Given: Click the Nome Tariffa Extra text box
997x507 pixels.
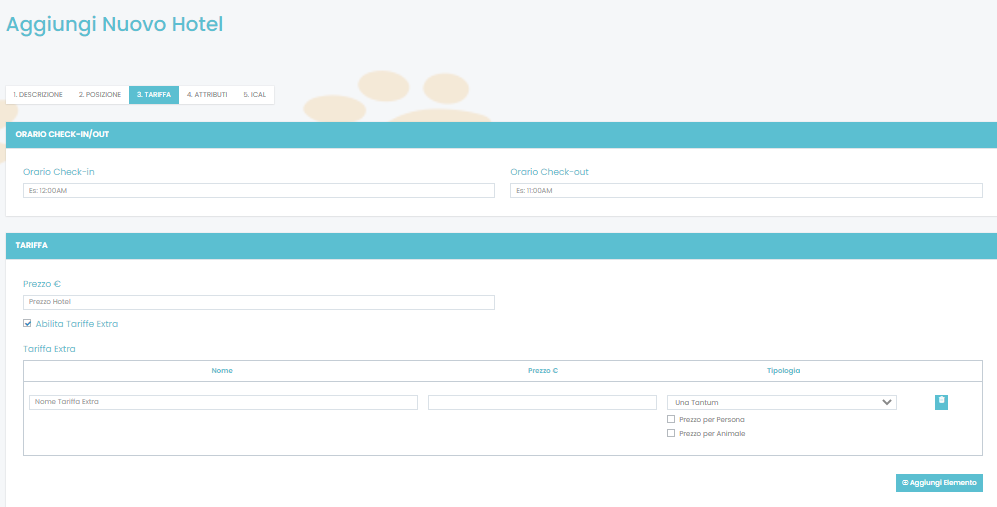Looking at the screenshot, I should pyautogui.click(x=223, y=402).
